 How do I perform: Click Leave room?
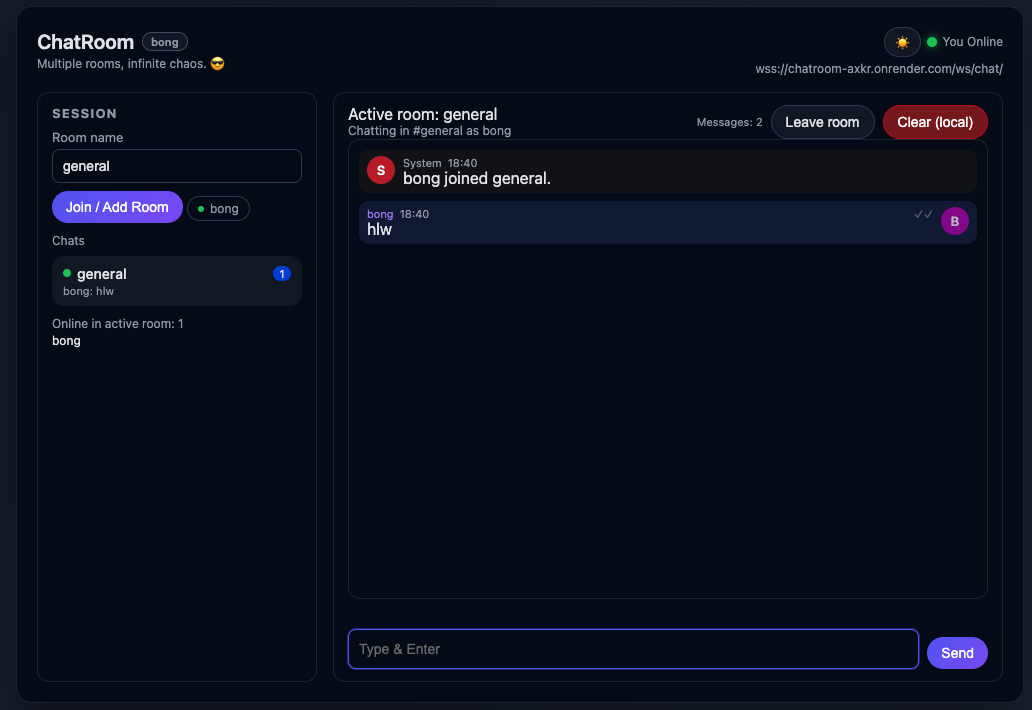[822, 121]
